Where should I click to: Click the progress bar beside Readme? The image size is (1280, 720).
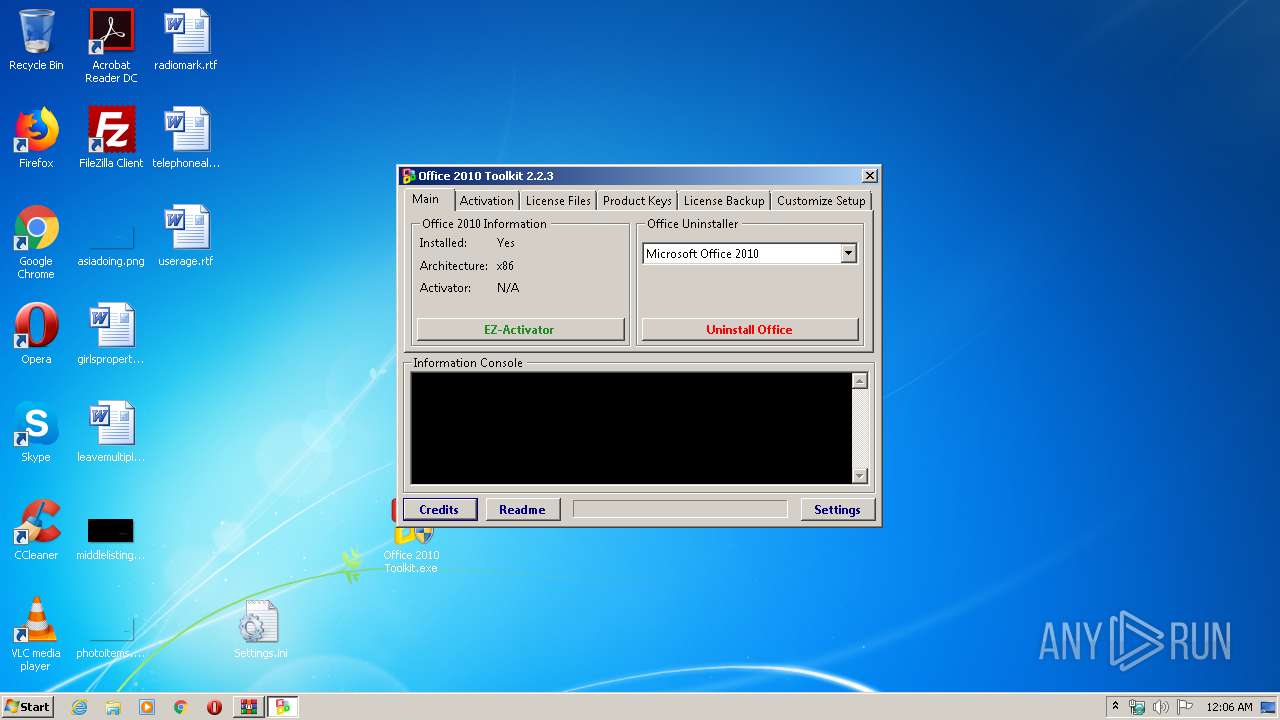tap(680, 509)
